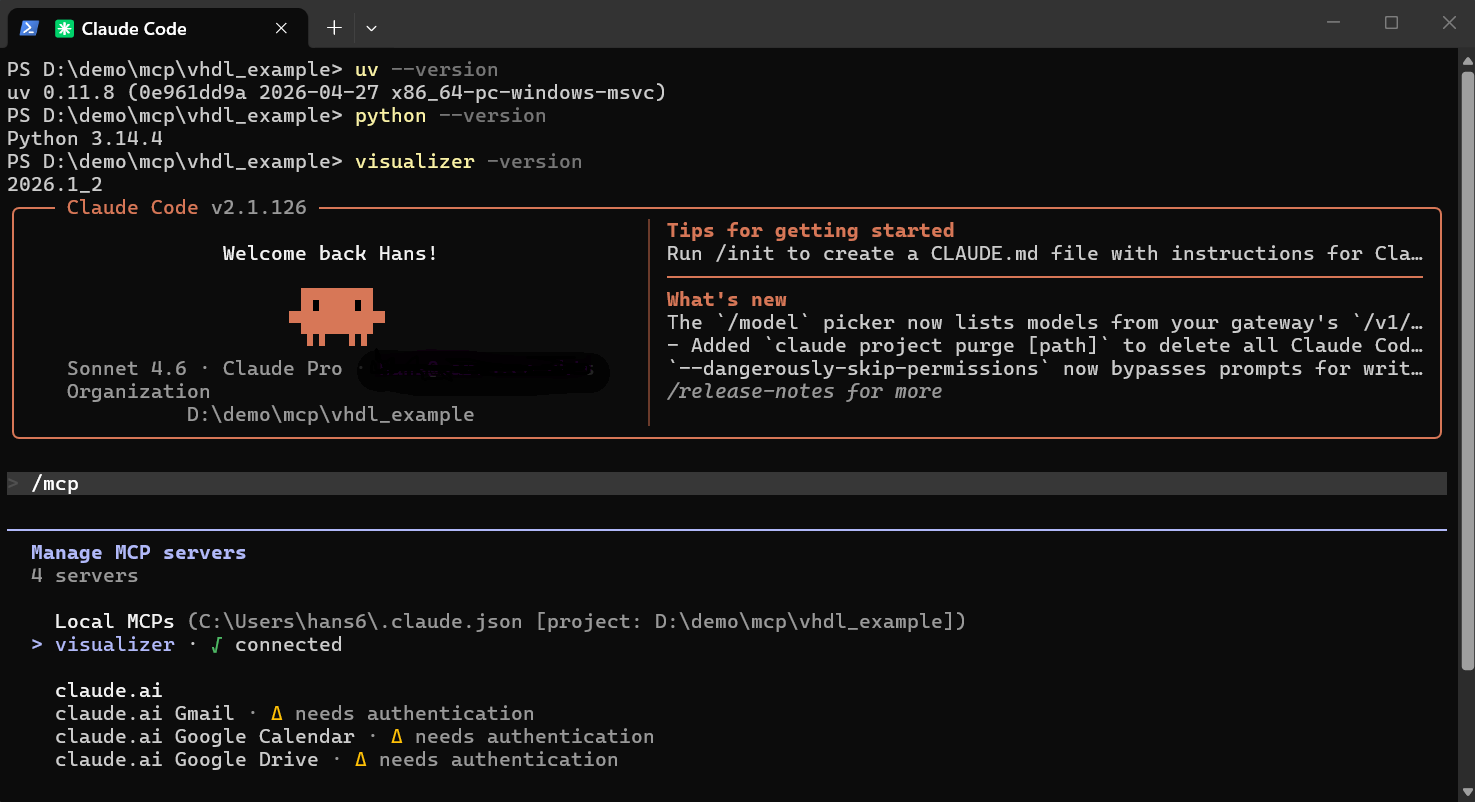Click the PowerShell icon in the tab bar
The width and height of the screenshot is (1475, 802).
click(29, 28)
